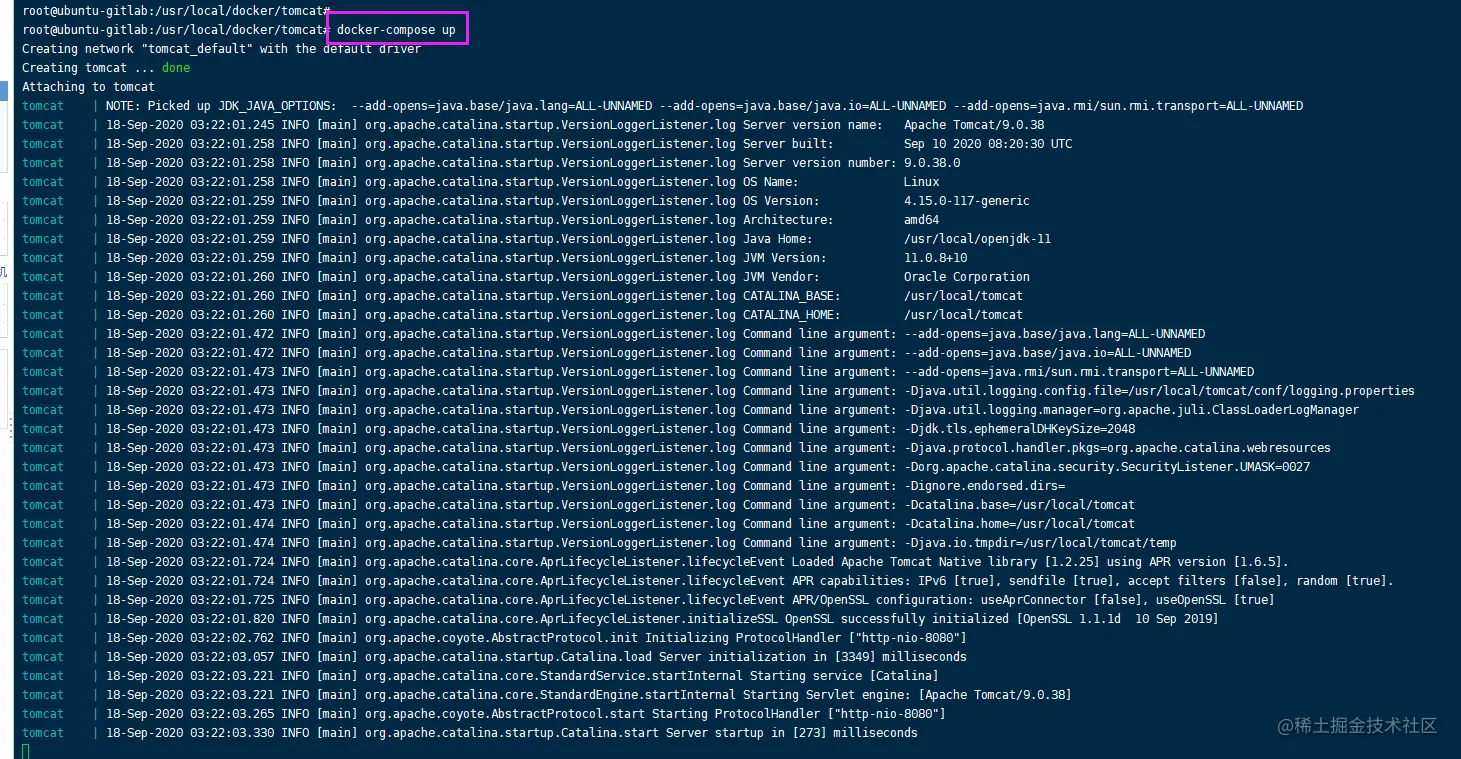Select the OS Name value "Linux"

coord(921,182)
